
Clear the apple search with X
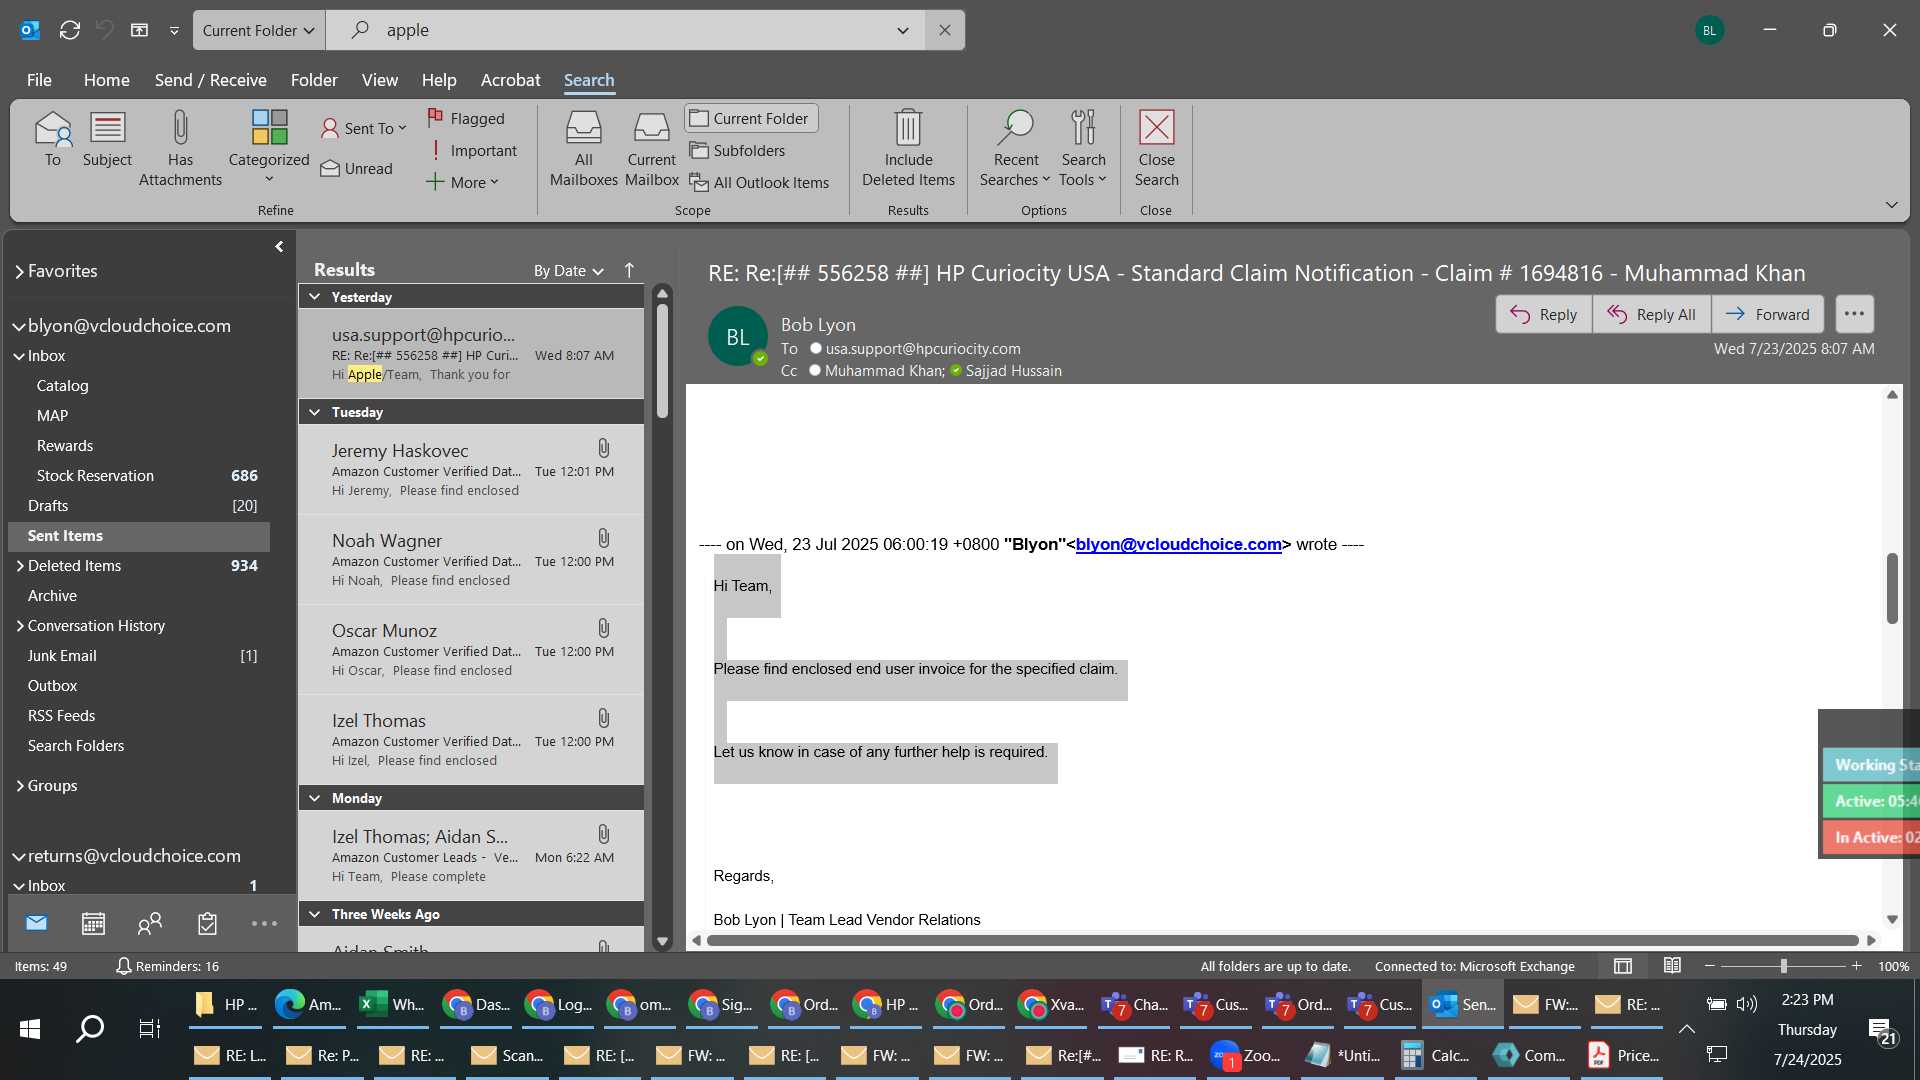[944, 30]
